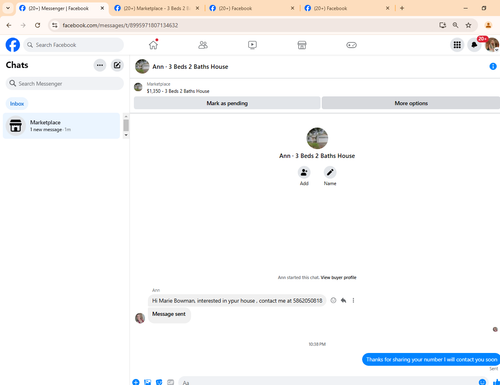Open browser zoom magnifier icon
This screenshot has width=500, height=385.
click(455, 25)
